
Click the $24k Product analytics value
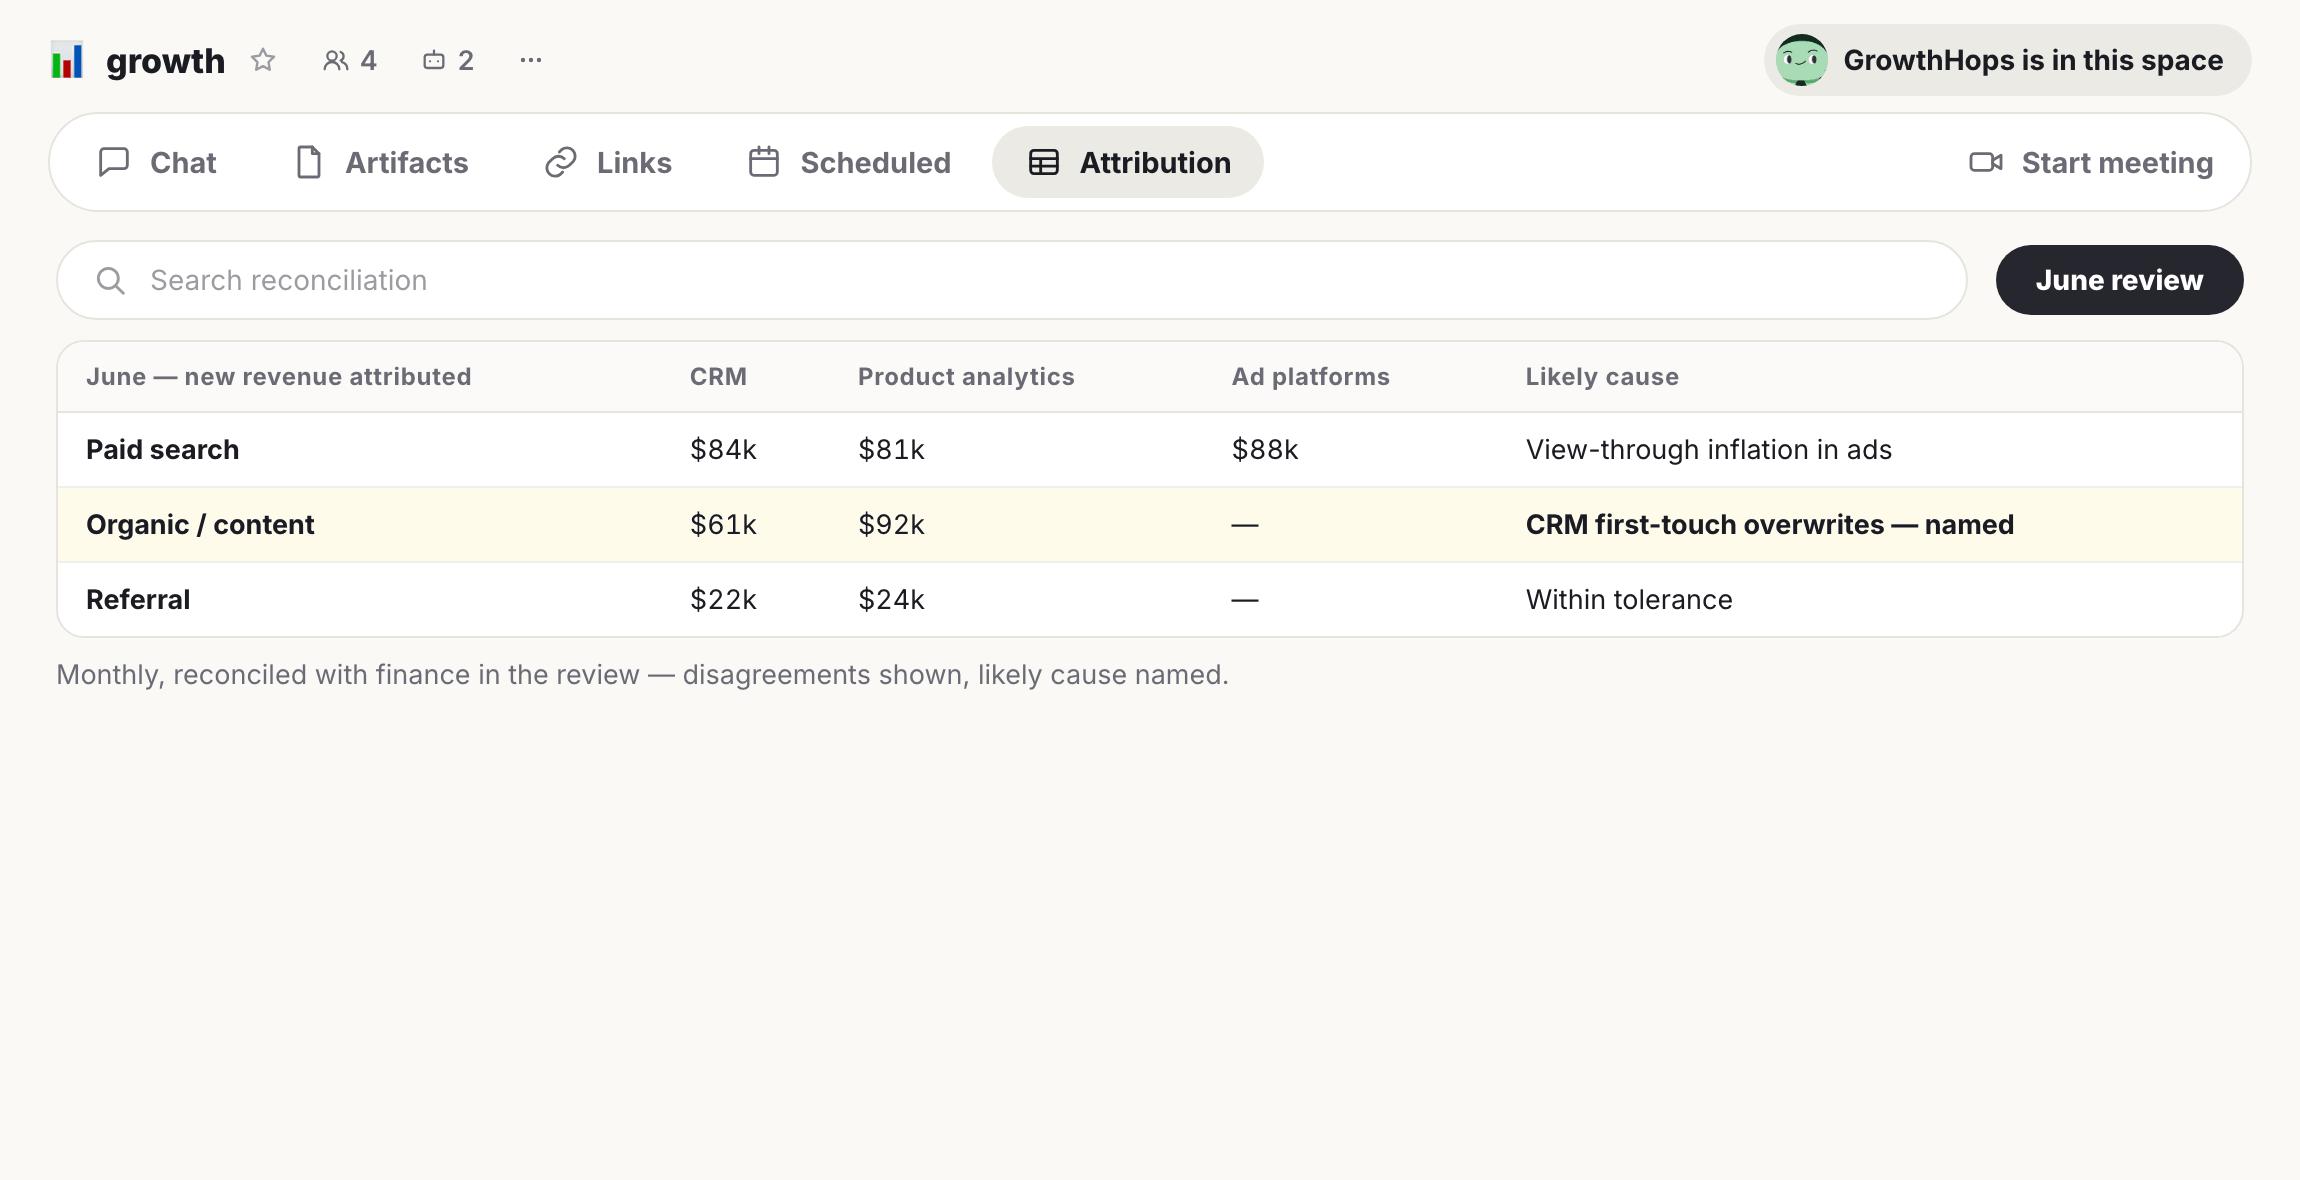pyautogui.click(x=891, y=600)
